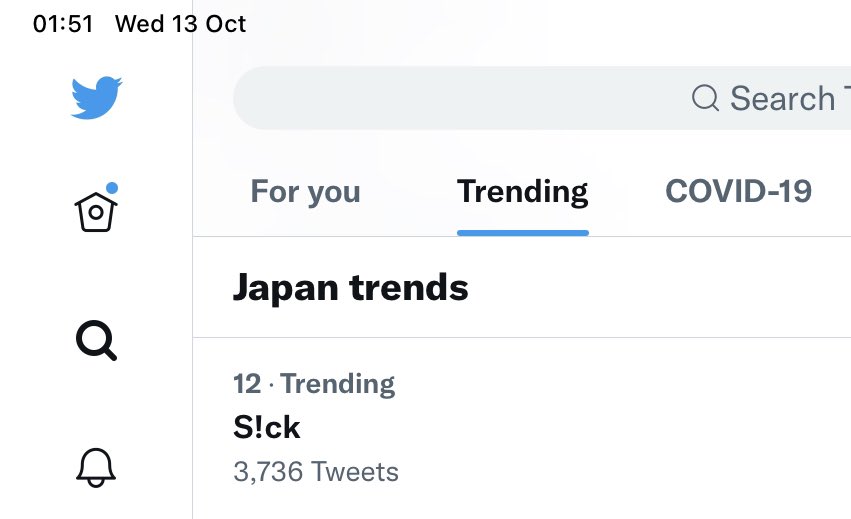
Task: Click the 3,736 Tweets count
Action: point(316,471)
